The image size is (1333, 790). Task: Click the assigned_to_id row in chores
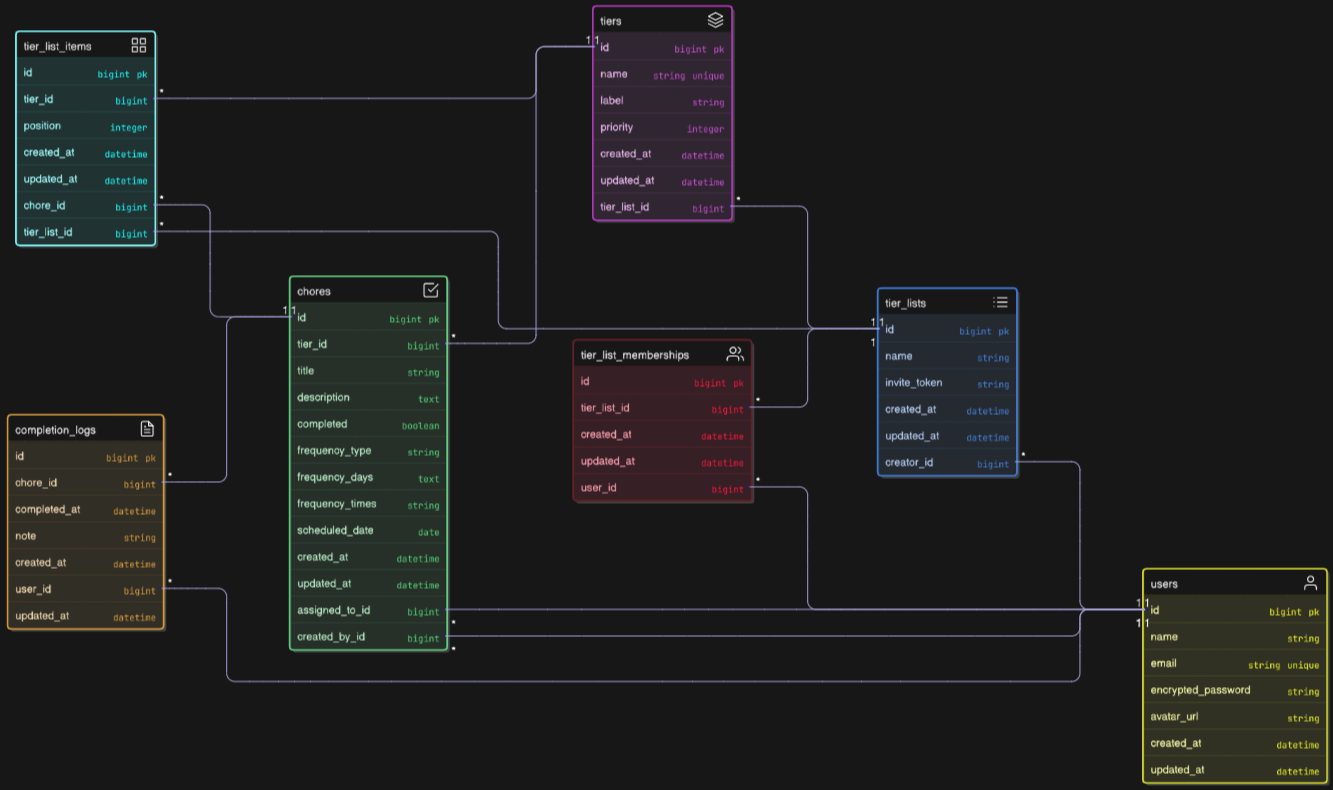pos(369,611)
